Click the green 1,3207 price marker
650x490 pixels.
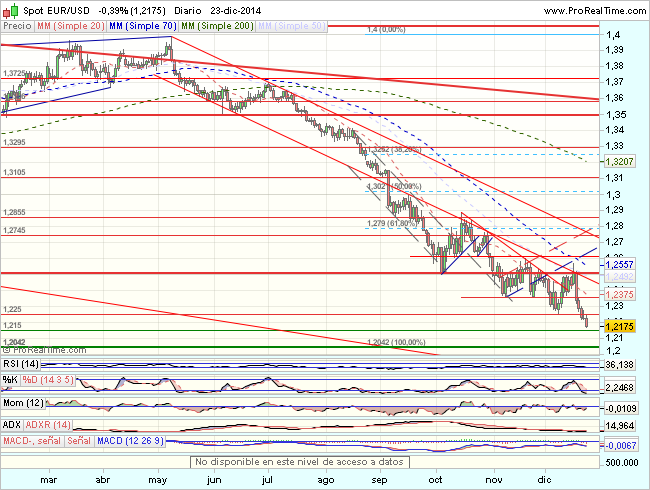pyautogui.click(x=620, y=160)
